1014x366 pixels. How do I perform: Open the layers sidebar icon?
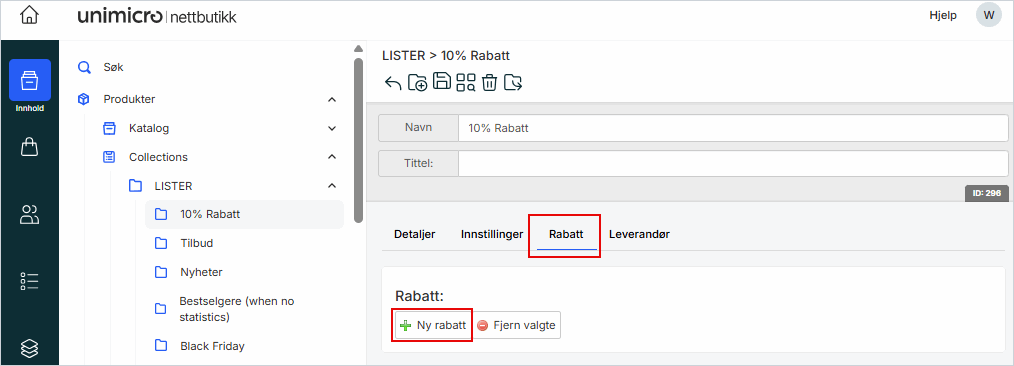point(30,349)
